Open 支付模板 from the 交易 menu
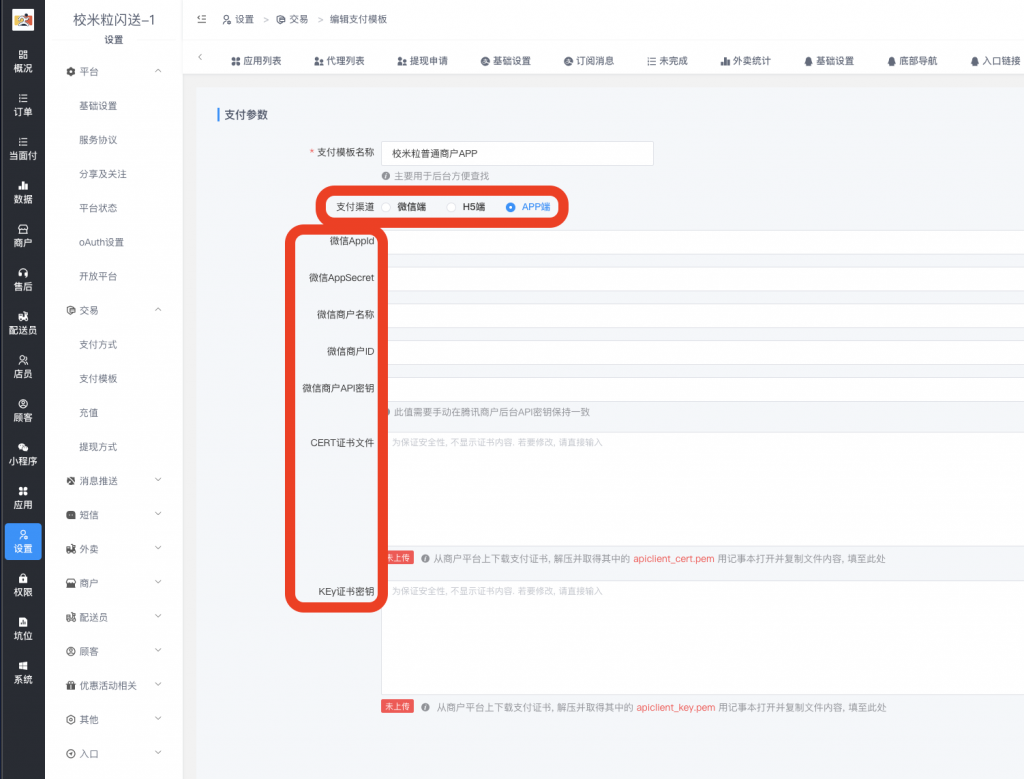1024x779 pixels. tap(100, 378)
